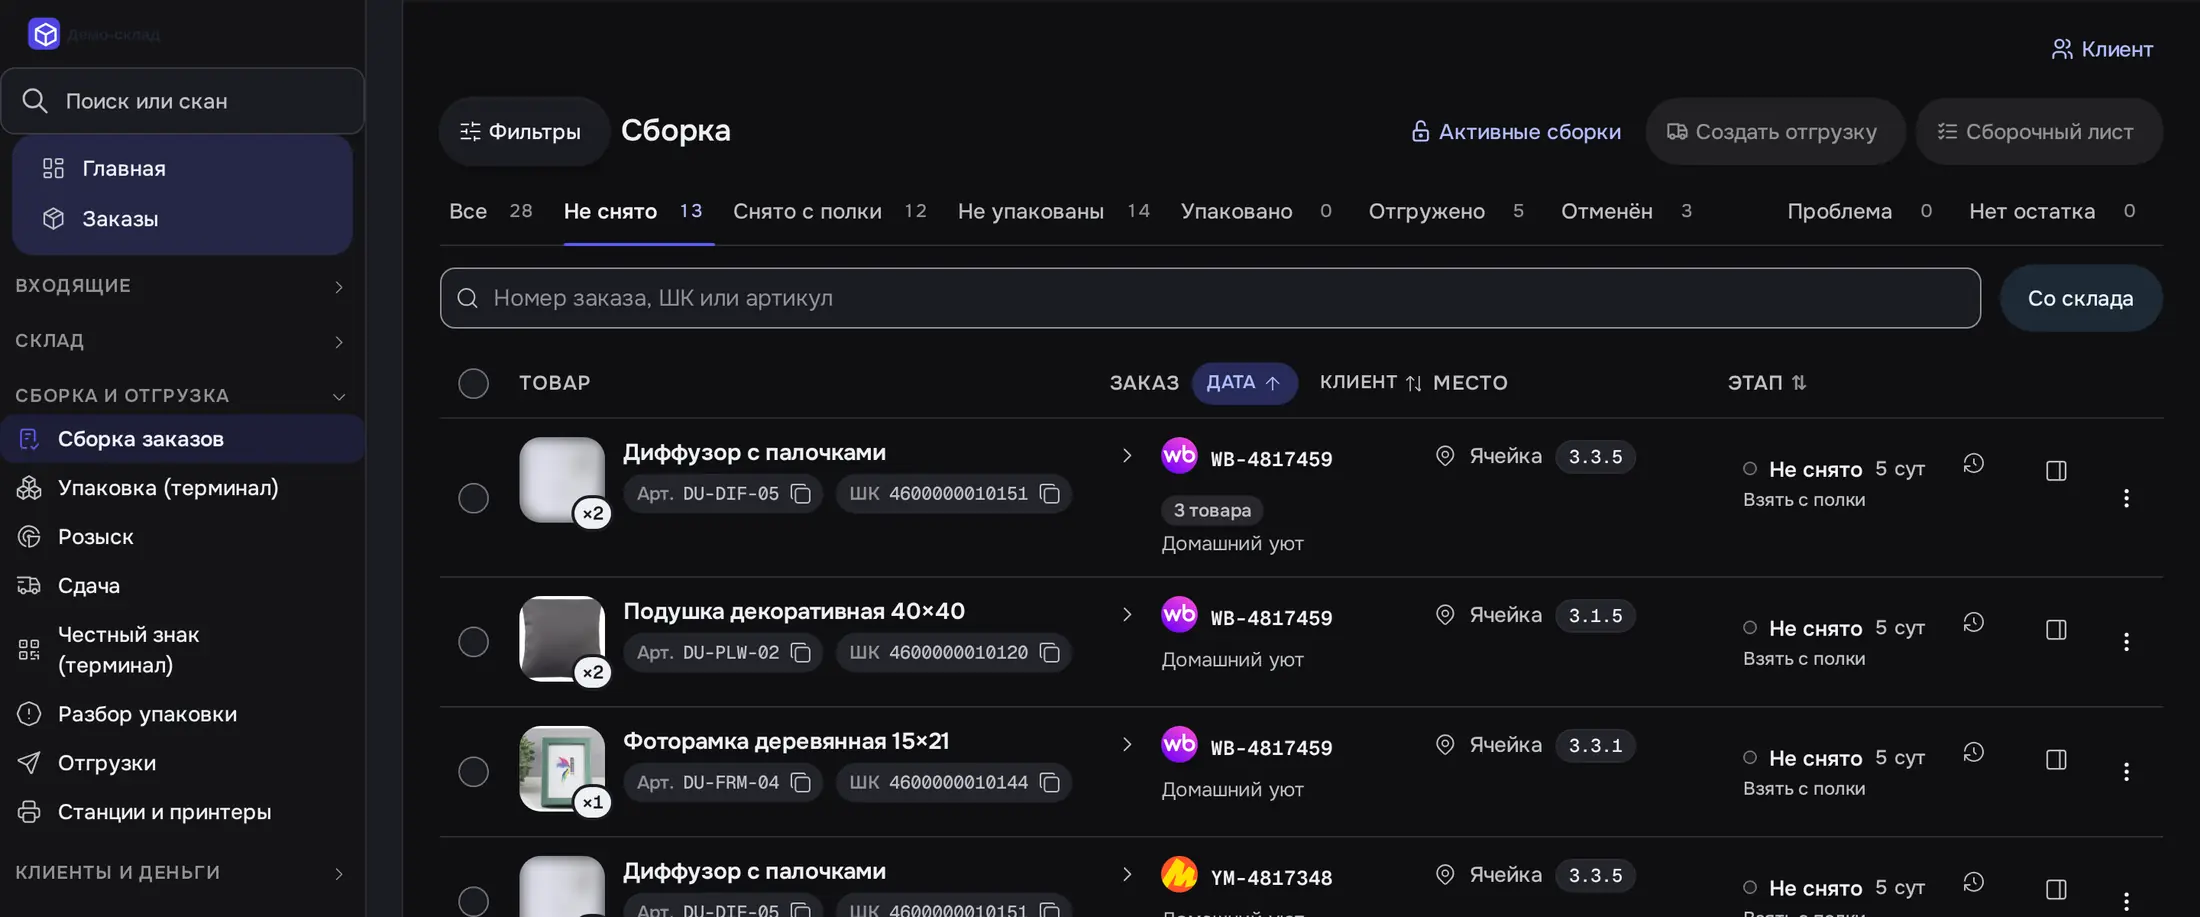The width and height of the screenshot is (2200, 917).
Task: Open more options for Фоторамка деревянная row
Action: (2126, 772)
